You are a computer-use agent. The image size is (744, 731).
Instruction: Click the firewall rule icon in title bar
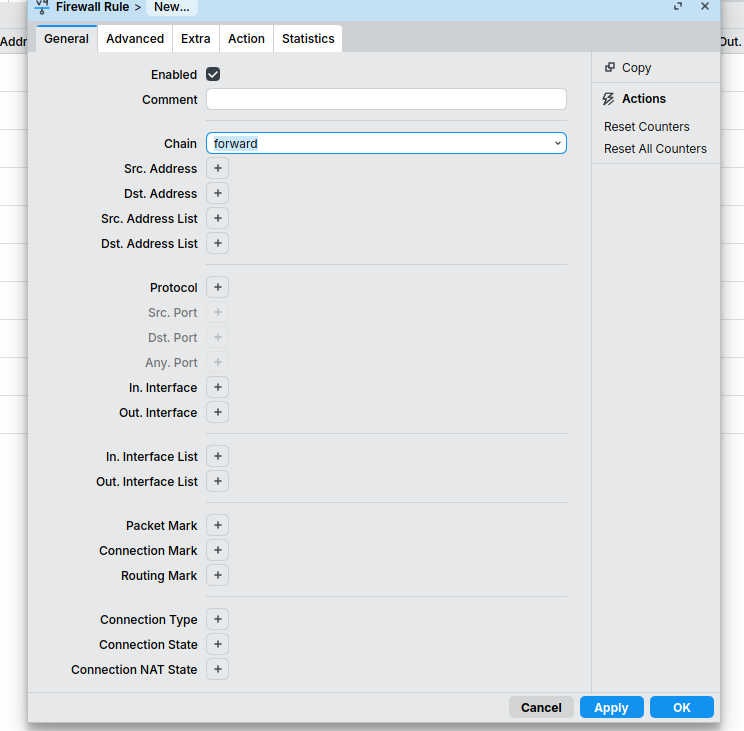(x=42, y=7)
